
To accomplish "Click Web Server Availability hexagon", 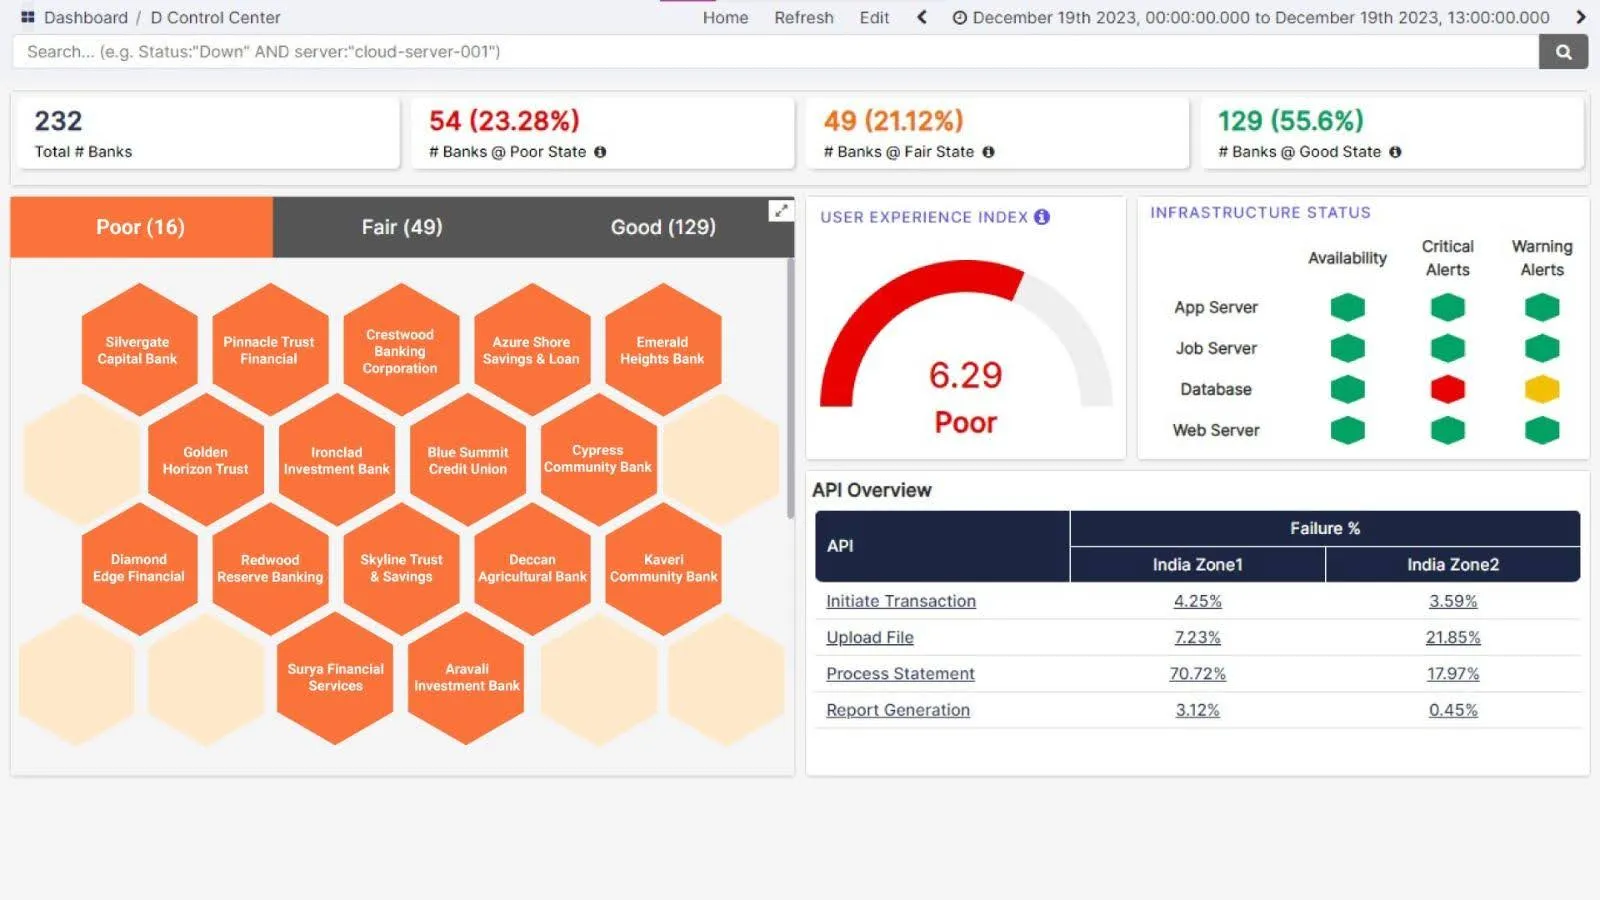I will click(1347, 430).
